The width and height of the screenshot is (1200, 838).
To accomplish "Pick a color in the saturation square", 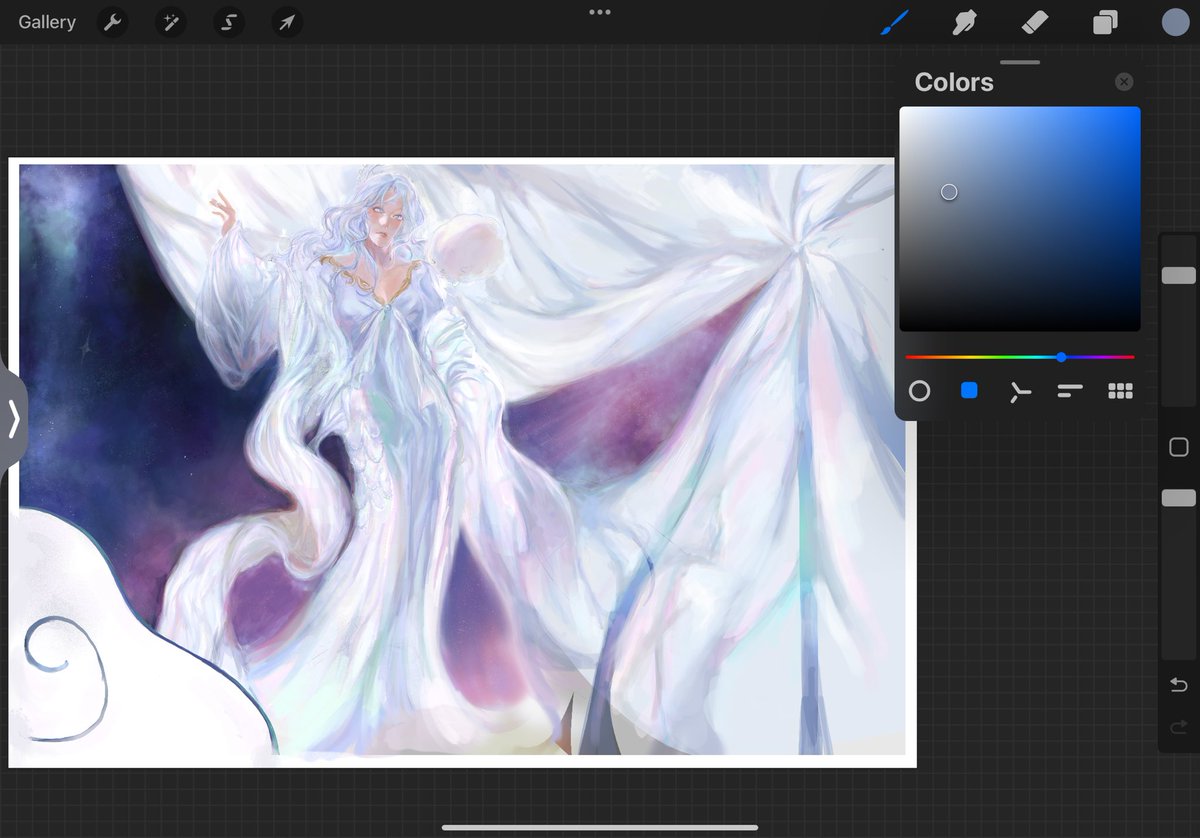I will 1020,219.
